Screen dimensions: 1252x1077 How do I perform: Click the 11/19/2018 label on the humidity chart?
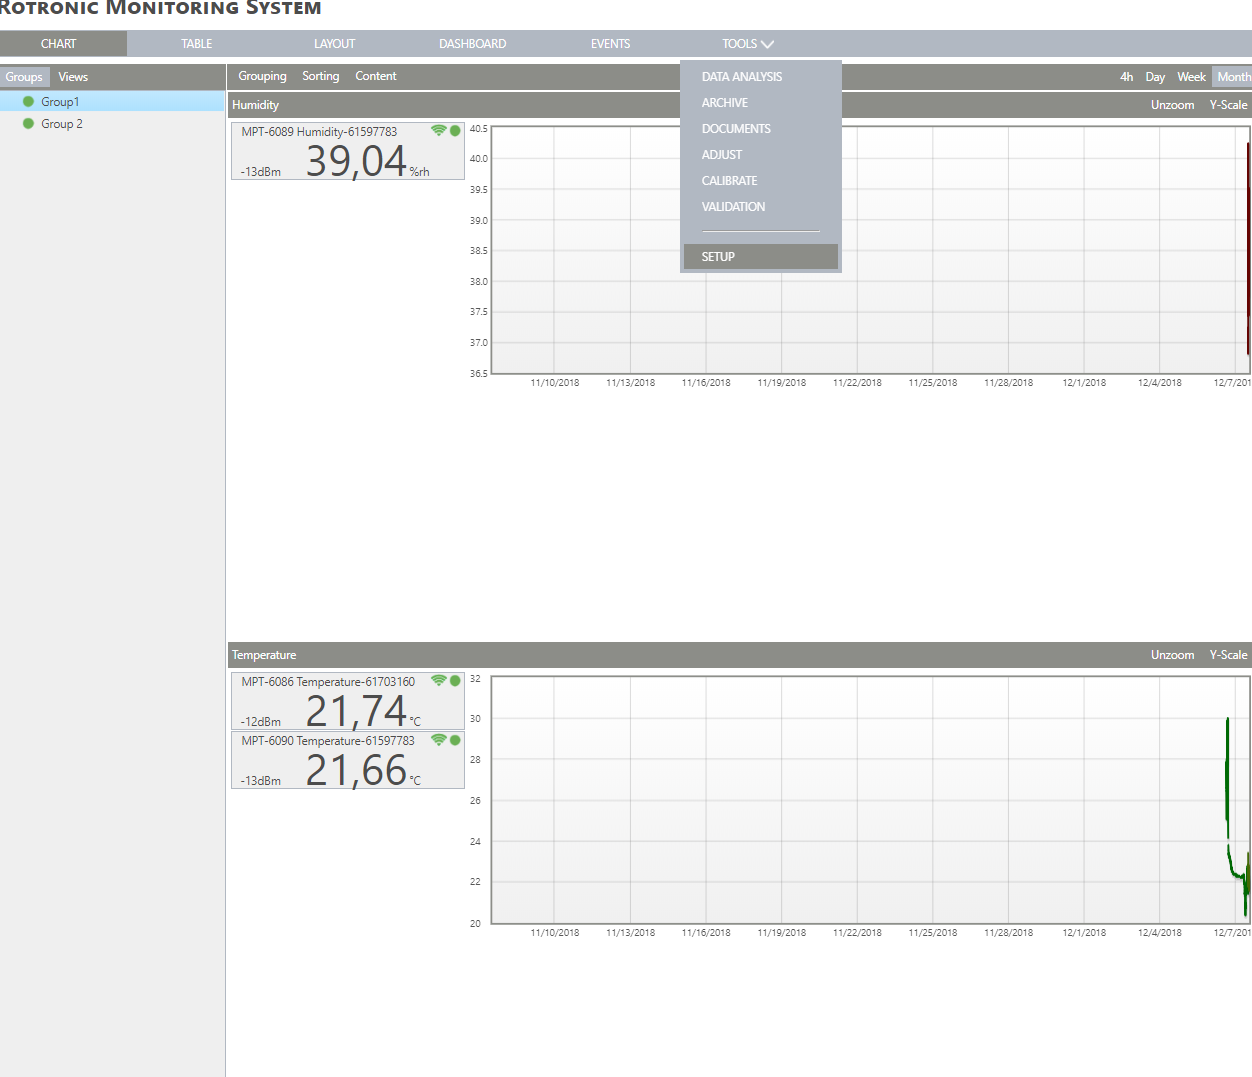coord(781,383)
